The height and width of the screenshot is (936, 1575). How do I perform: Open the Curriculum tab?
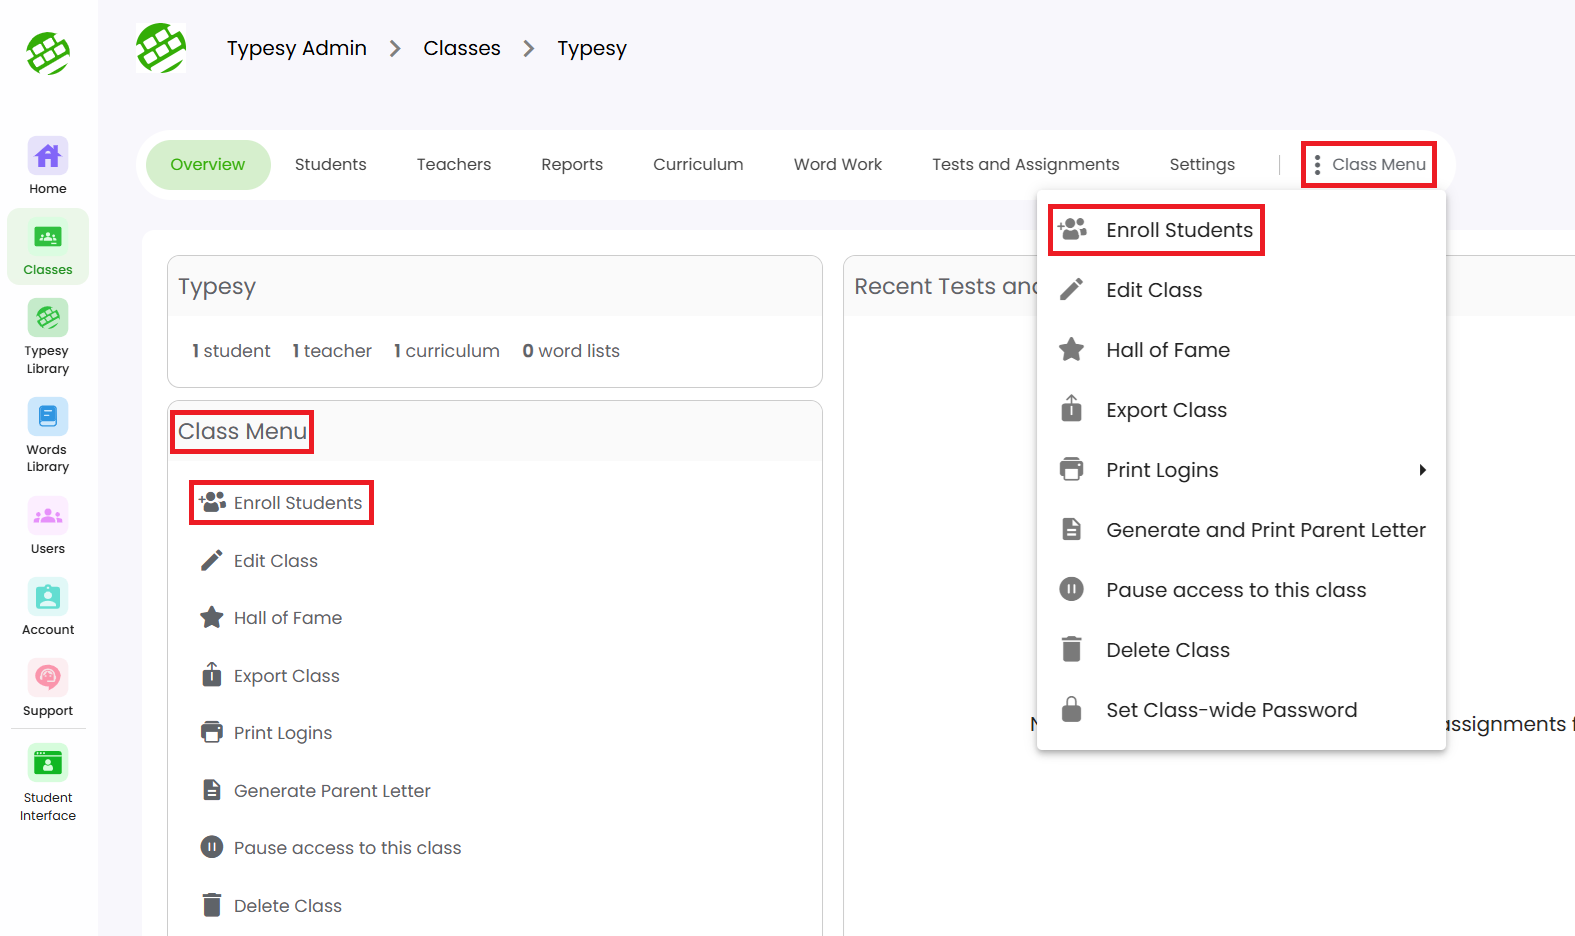point(698,164)
